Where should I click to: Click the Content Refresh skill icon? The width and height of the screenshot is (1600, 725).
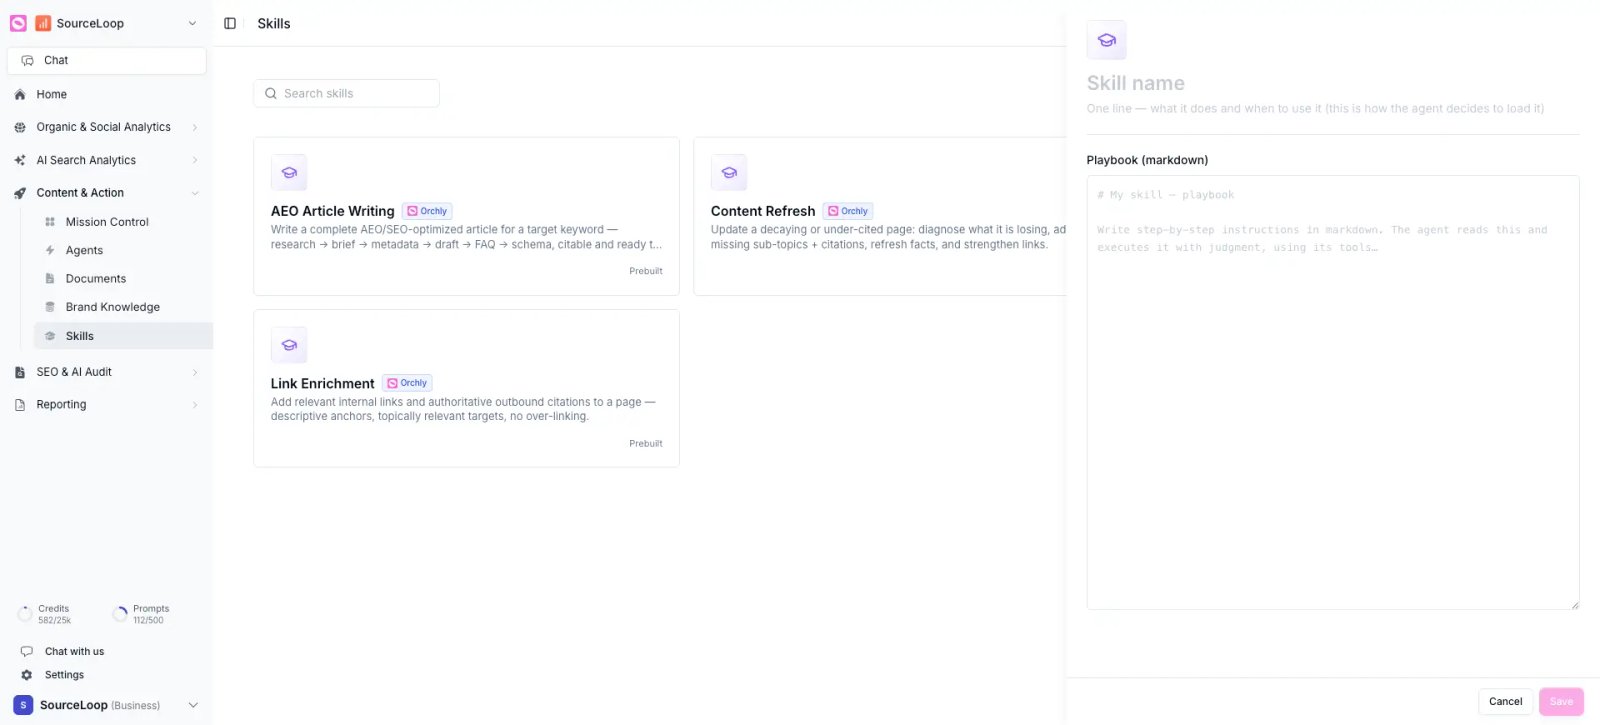[729, 172]
